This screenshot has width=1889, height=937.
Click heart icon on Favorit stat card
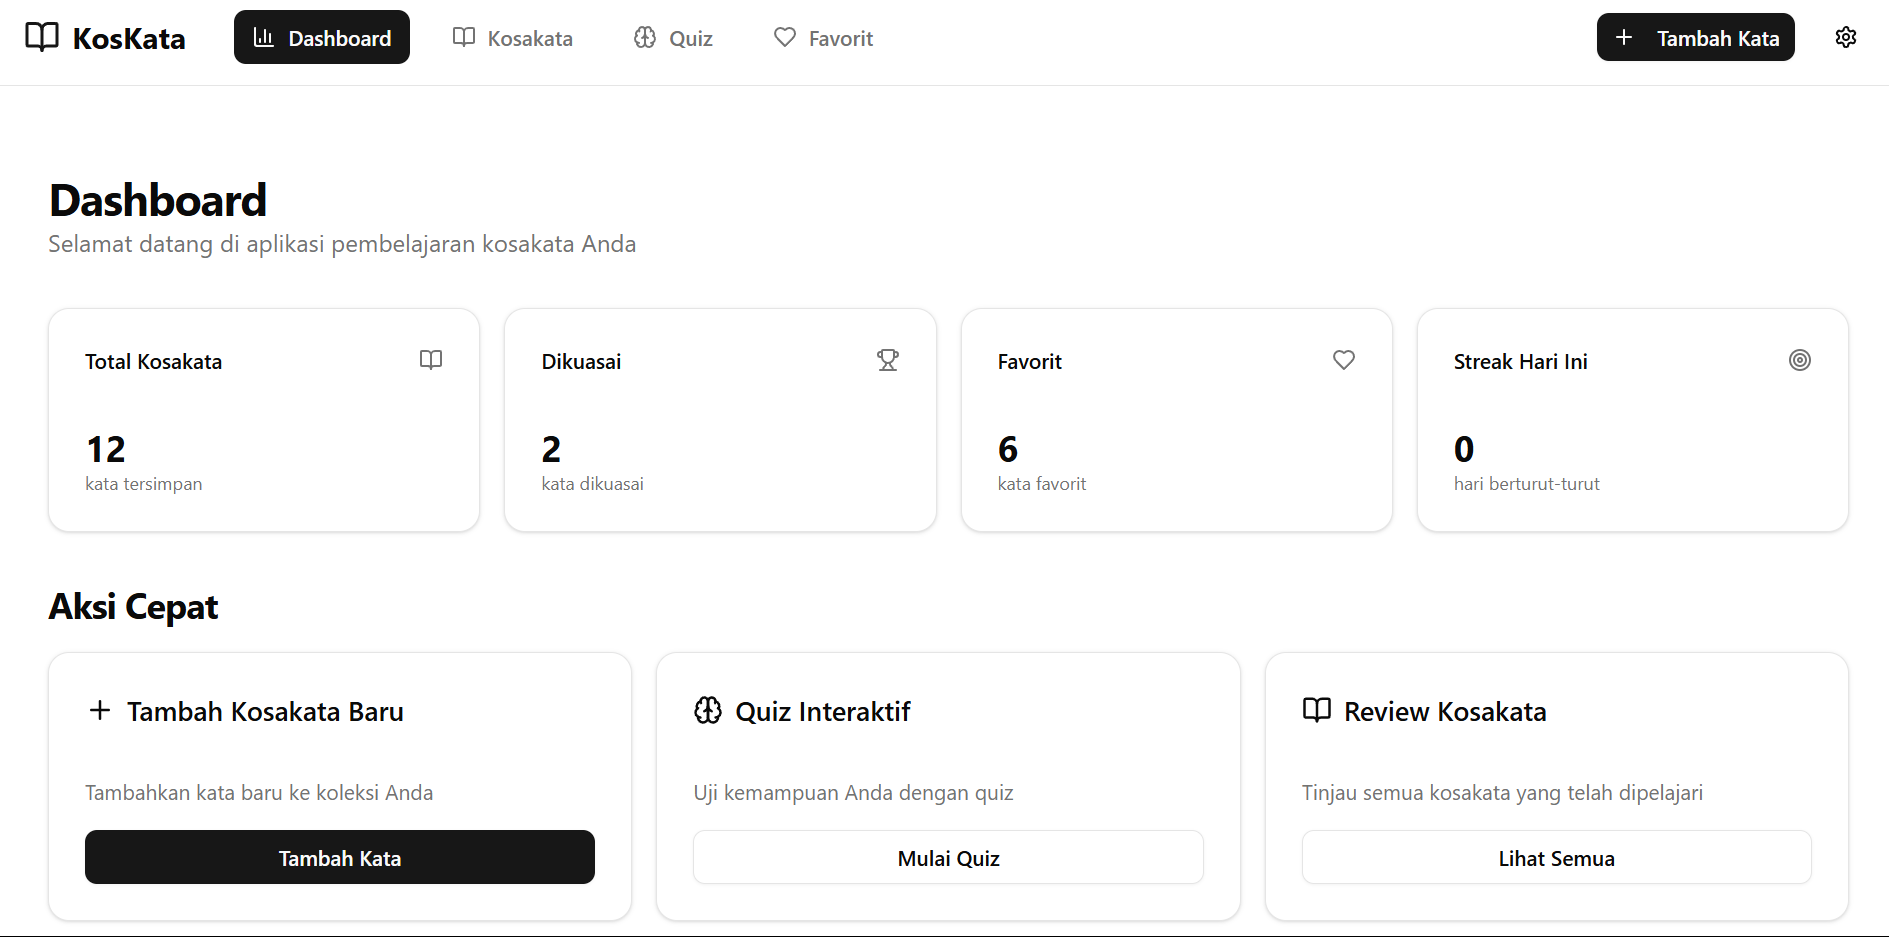[x=1343, y=360]
